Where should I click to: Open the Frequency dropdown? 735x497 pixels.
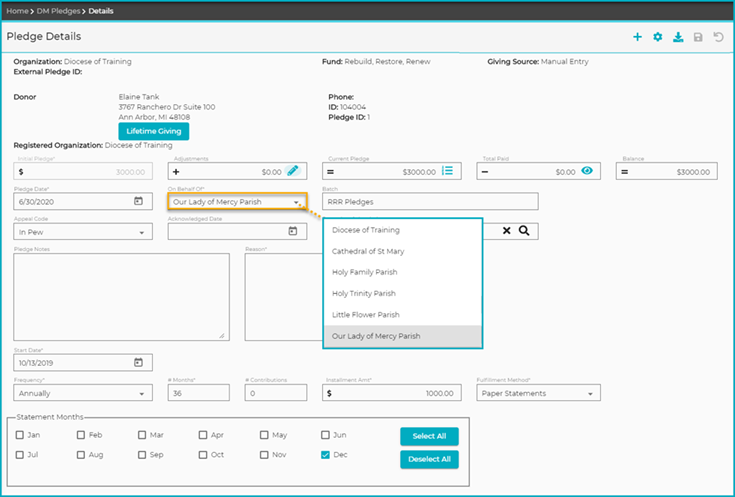[83, 393]
